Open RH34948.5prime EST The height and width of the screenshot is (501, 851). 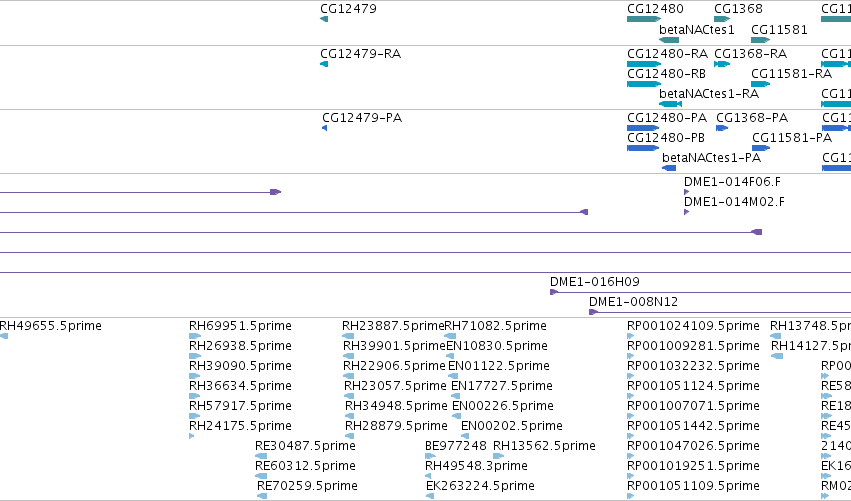coord(396,406)
